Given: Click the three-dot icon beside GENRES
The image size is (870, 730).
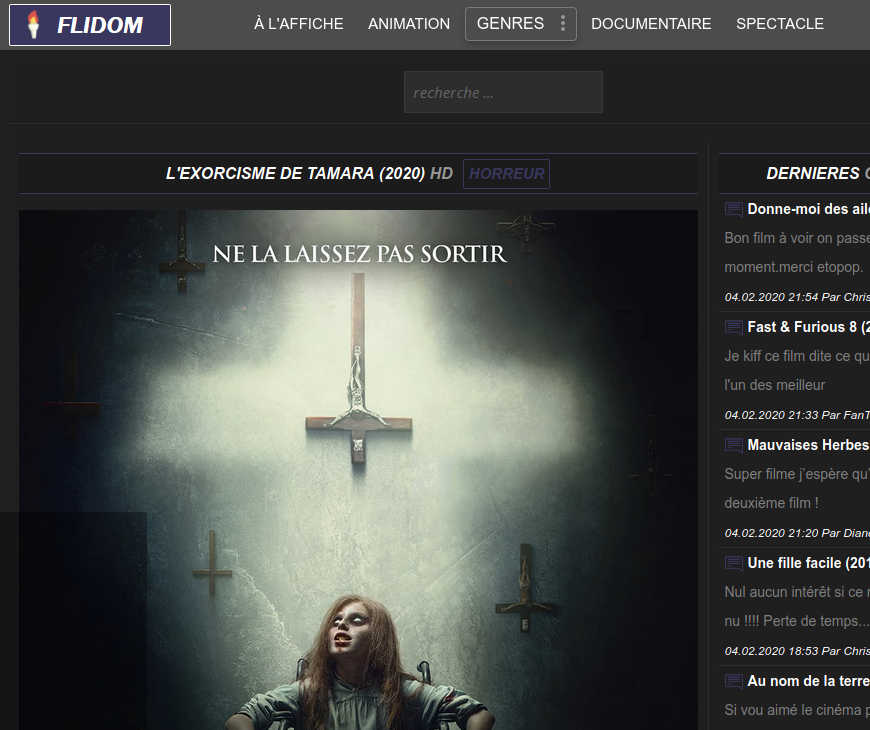Looking at the screenshot, I should 563,23.
